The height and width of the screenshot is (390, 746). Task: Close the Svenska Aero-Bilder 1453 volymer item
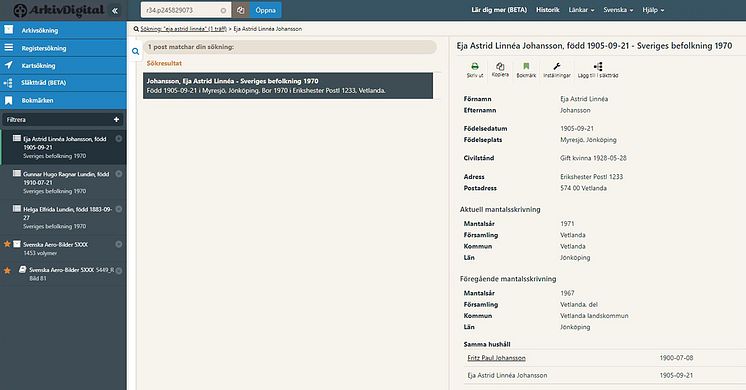coord(119,244)
